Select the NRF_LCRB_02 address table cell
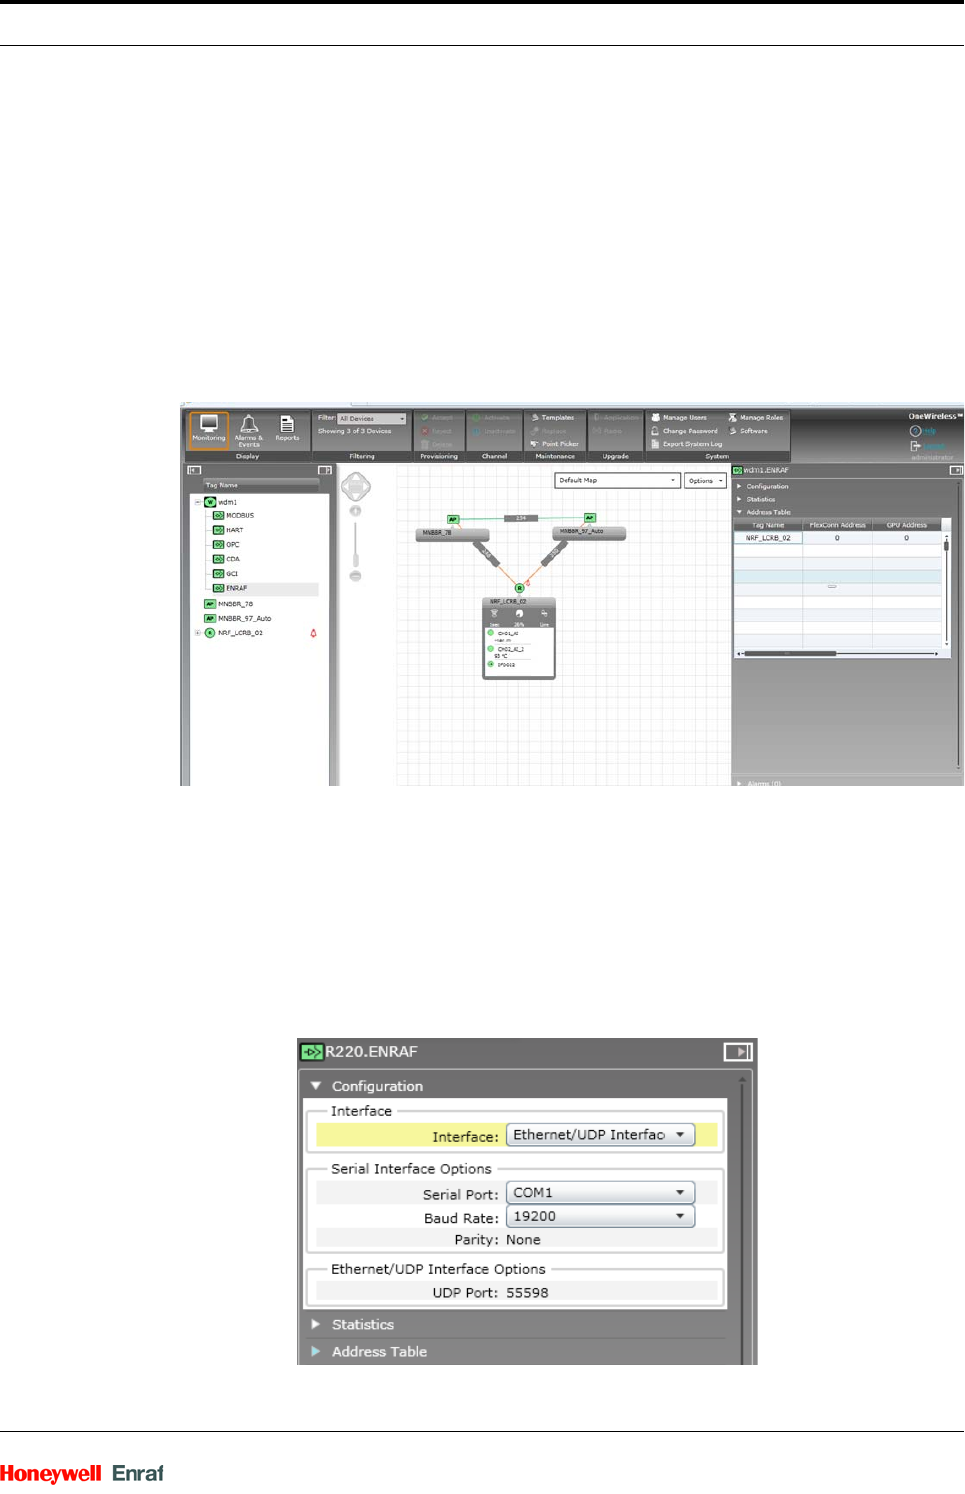Screen dimensions: 965x1494 (x=768, y=538)
